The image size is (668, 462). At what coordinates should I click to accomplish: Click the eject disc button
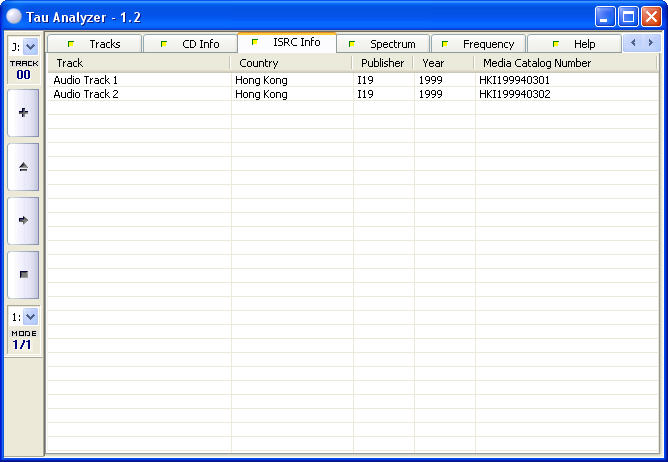(23, 167)
